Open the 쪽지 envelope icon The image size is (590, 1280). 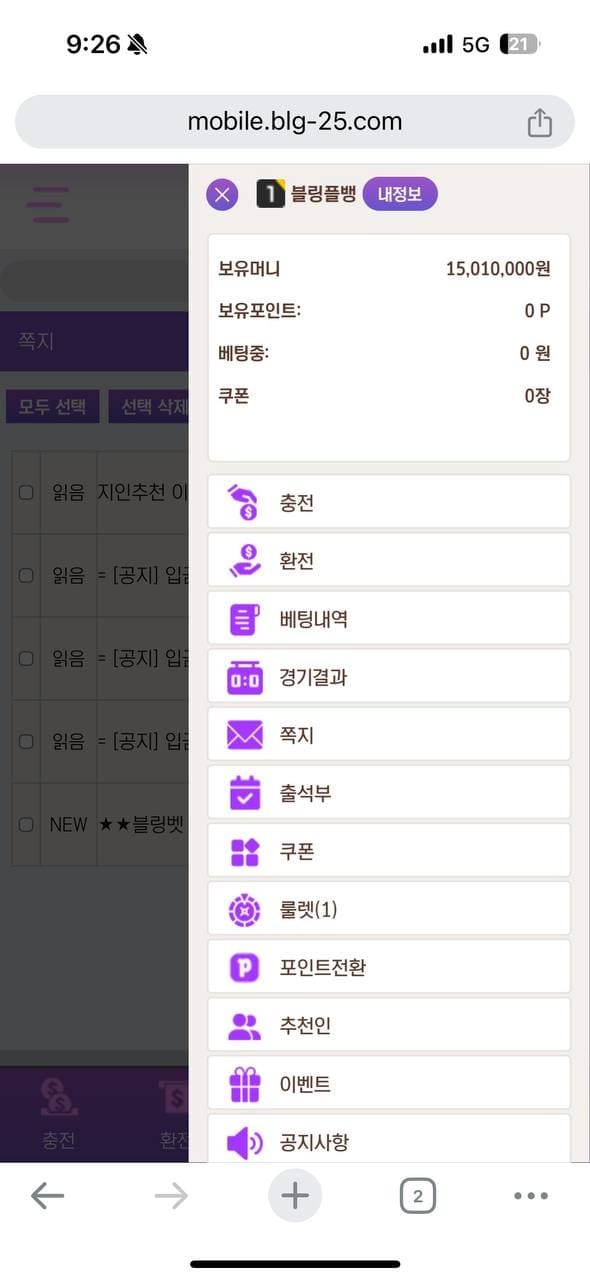245,735
